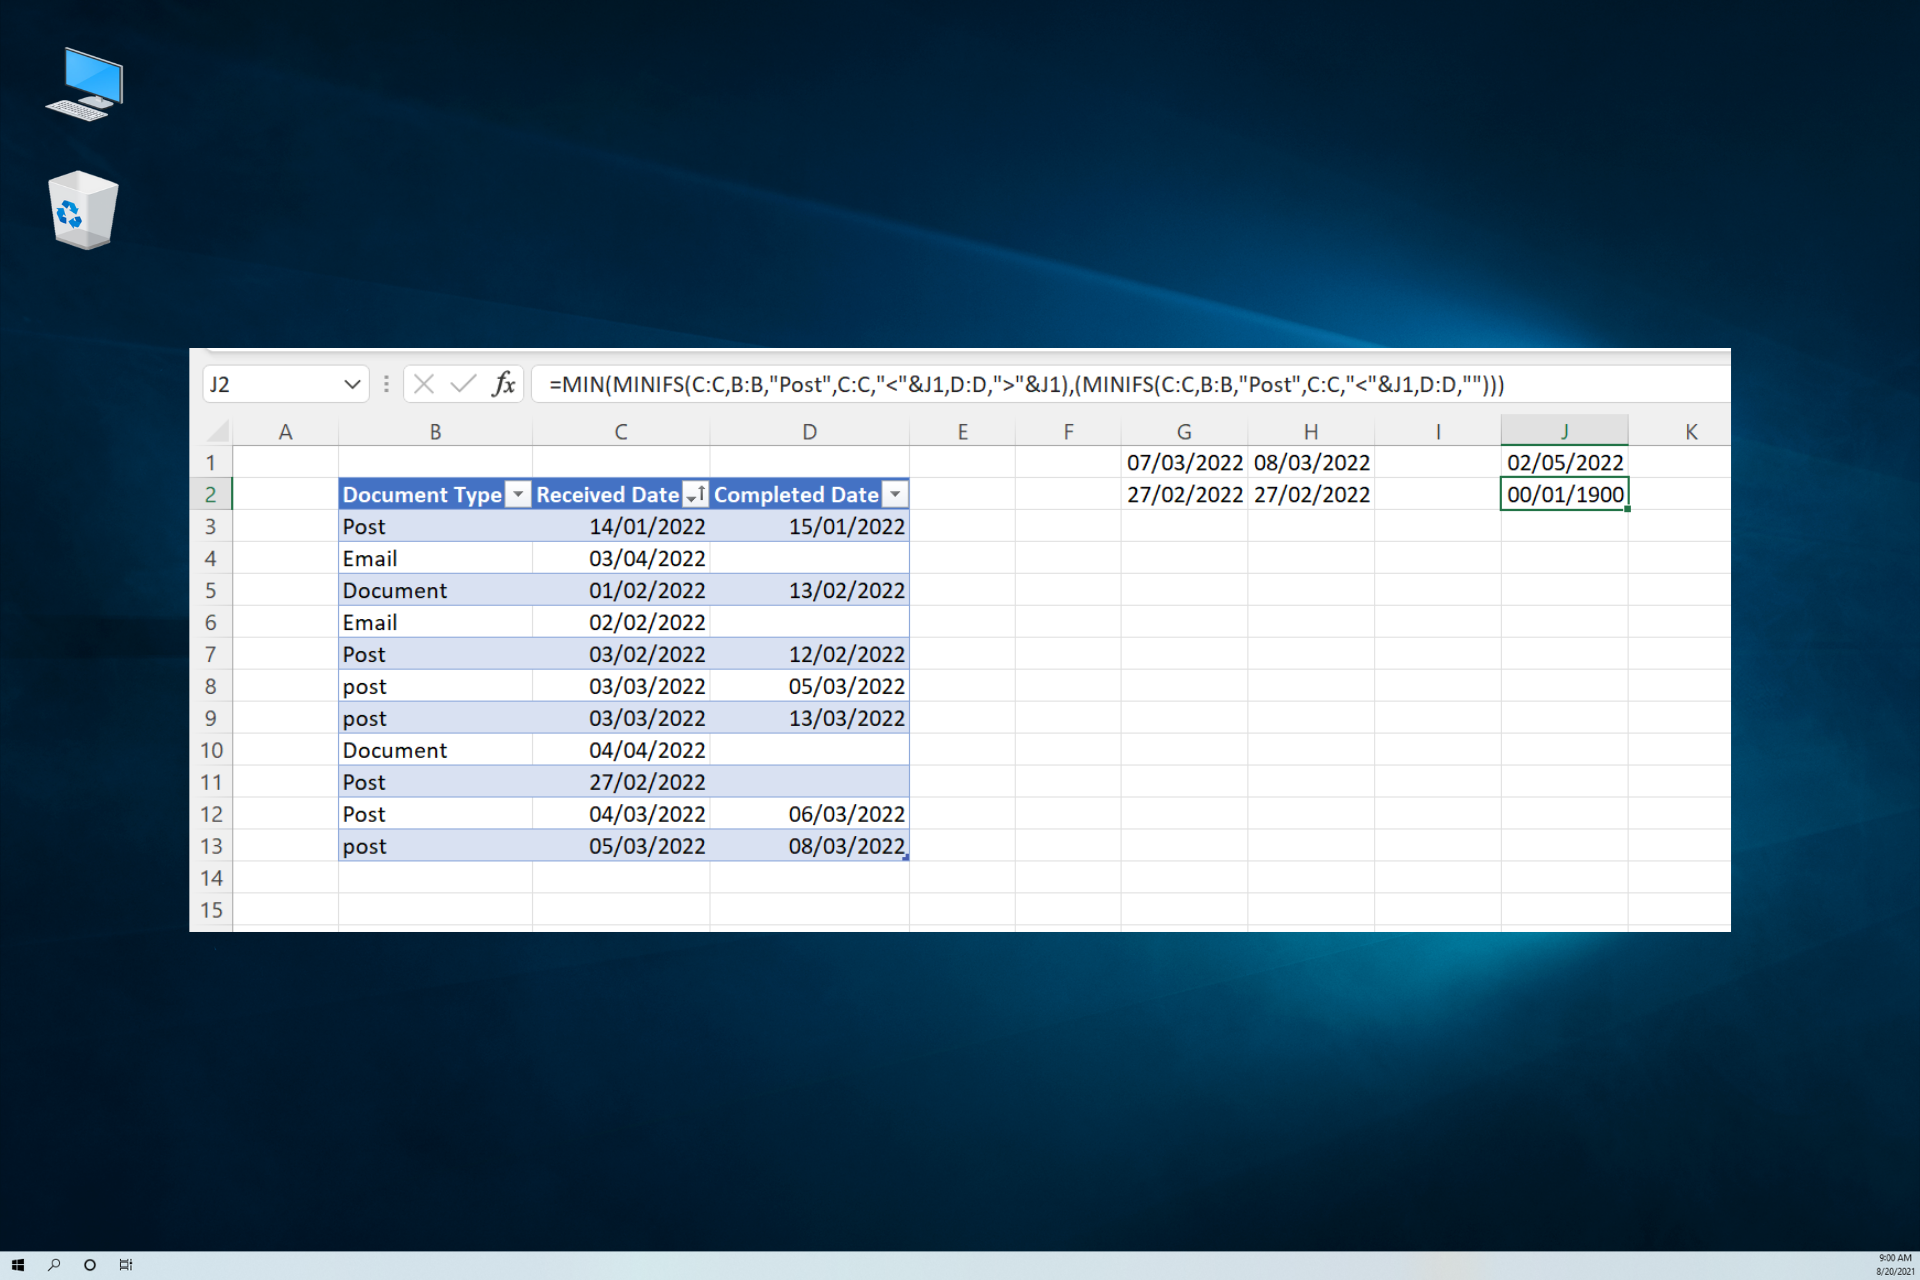
Task: Click the formula bar options dots
Action: (386, 384)
